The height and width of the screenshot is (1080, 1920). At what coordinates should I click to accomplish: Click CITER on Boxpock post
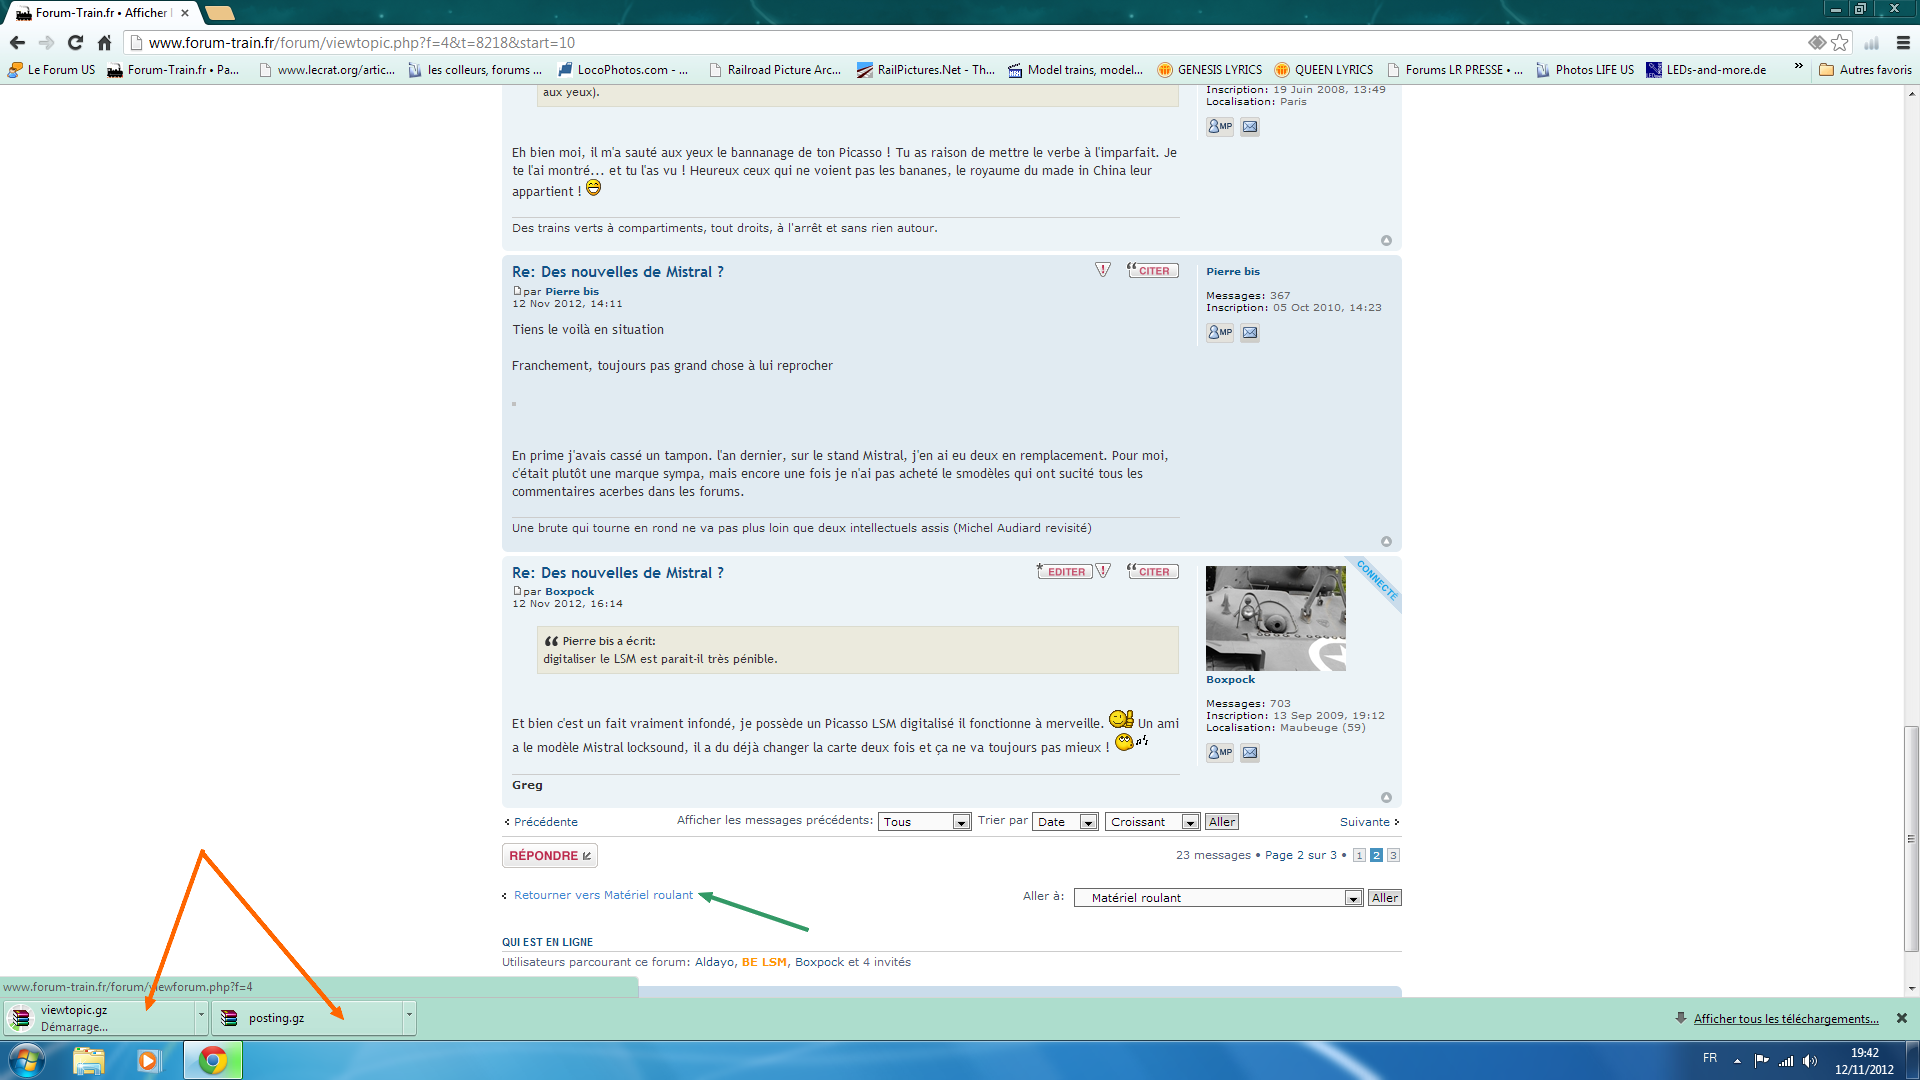(1153, 572)
